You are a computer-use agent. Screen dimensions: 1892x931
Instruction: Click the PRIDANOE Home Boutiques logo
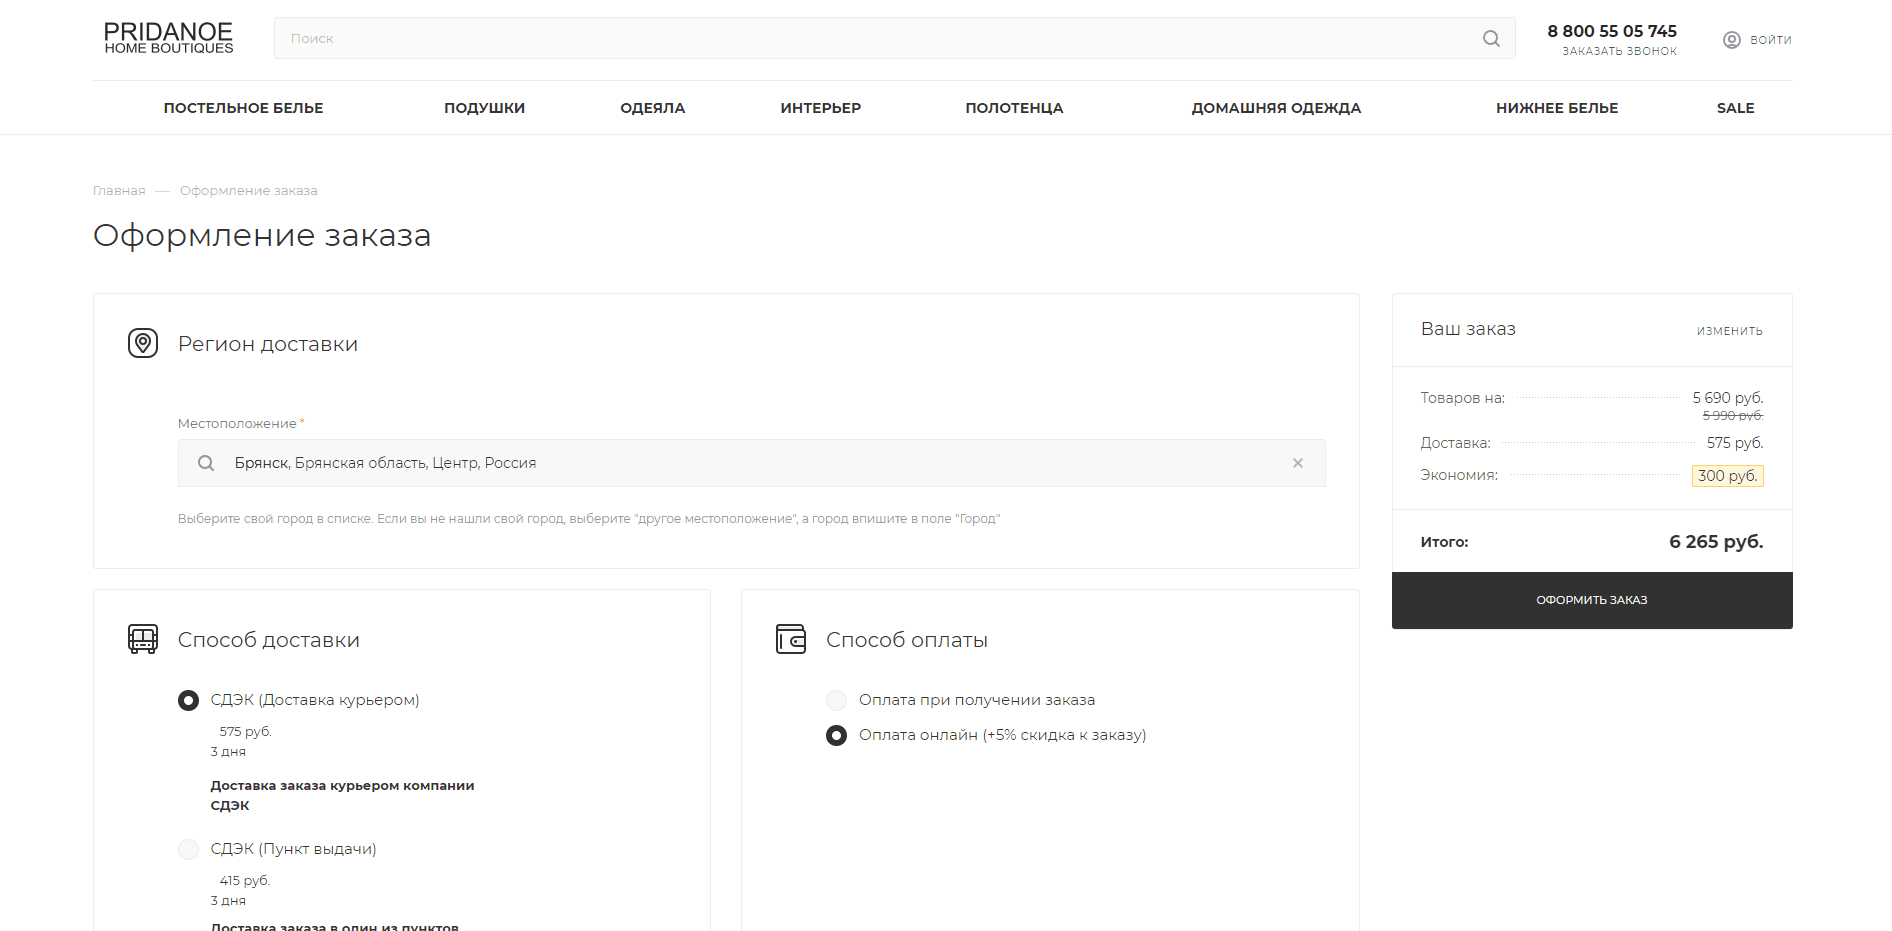pos(168,38)
